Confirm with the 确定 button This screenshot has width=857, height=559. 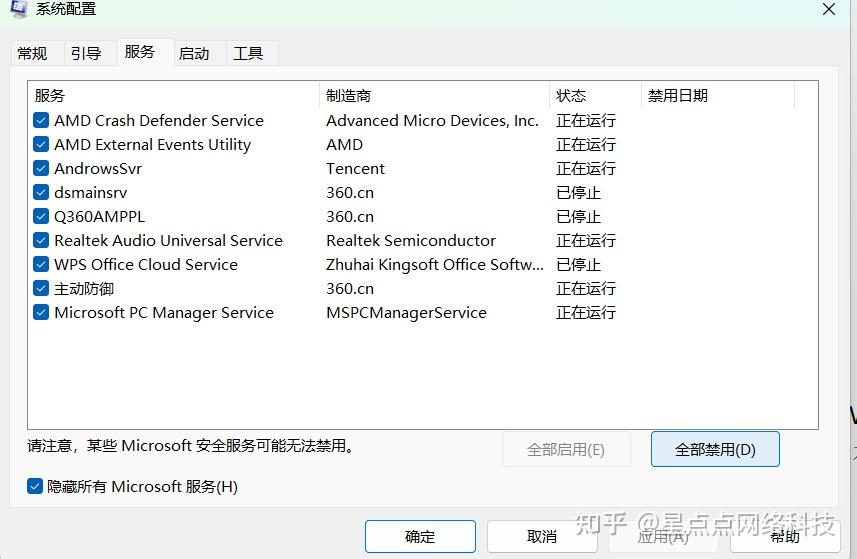[420, 537]
